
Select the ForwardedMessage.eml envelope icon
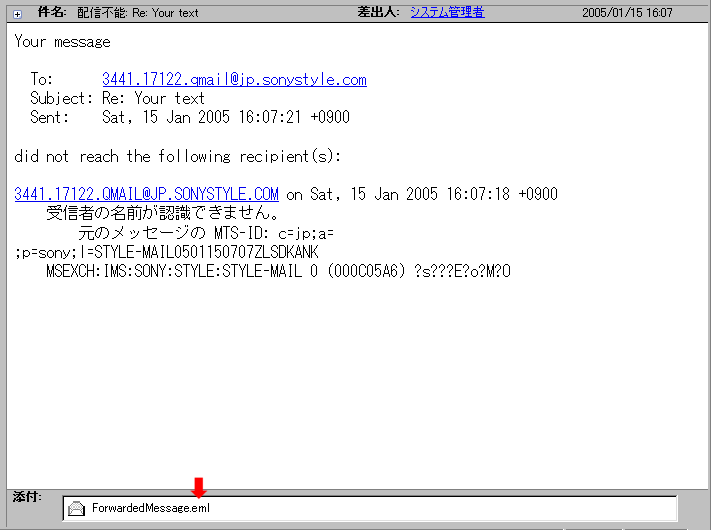pyautogui.click(x=76, y=508)
